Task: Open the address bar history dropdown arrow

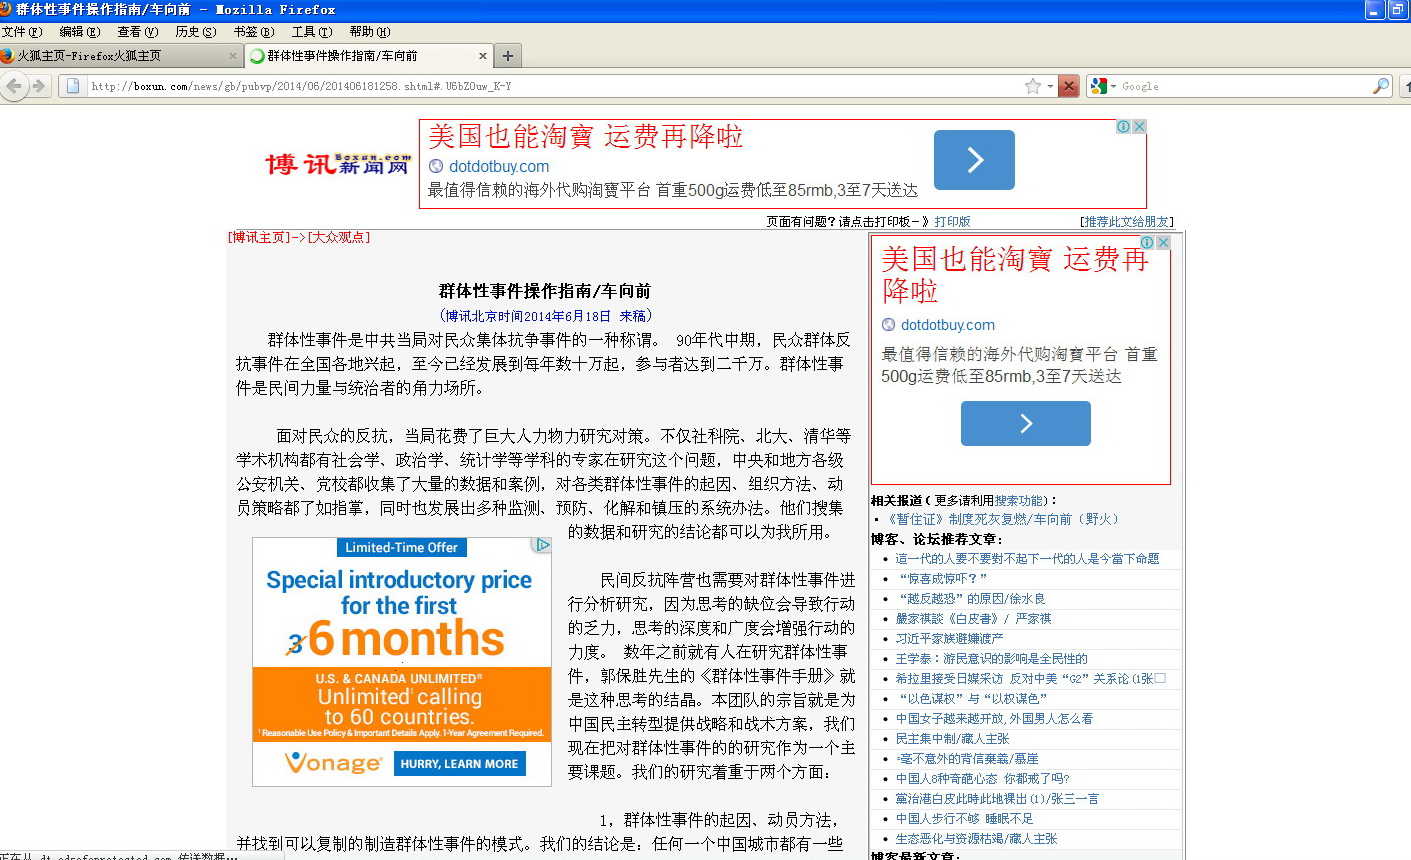Action: click(1050, 87)
